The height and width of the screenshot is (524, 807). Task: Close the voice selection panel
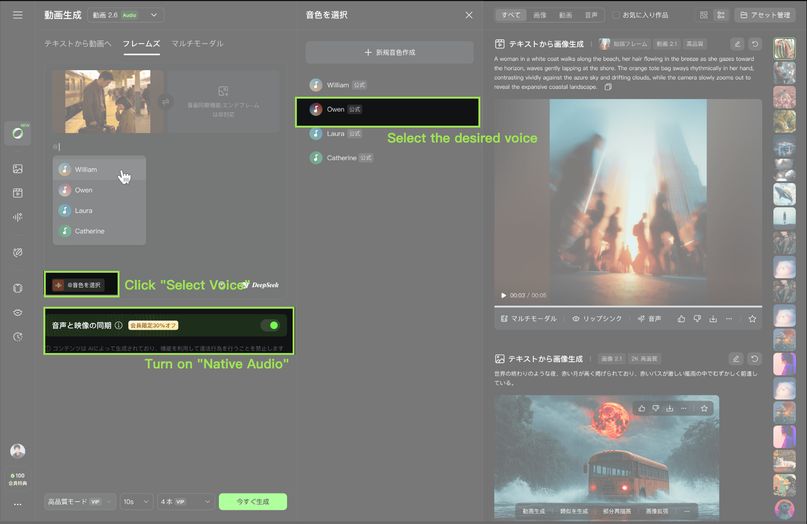tap(469, 15)
